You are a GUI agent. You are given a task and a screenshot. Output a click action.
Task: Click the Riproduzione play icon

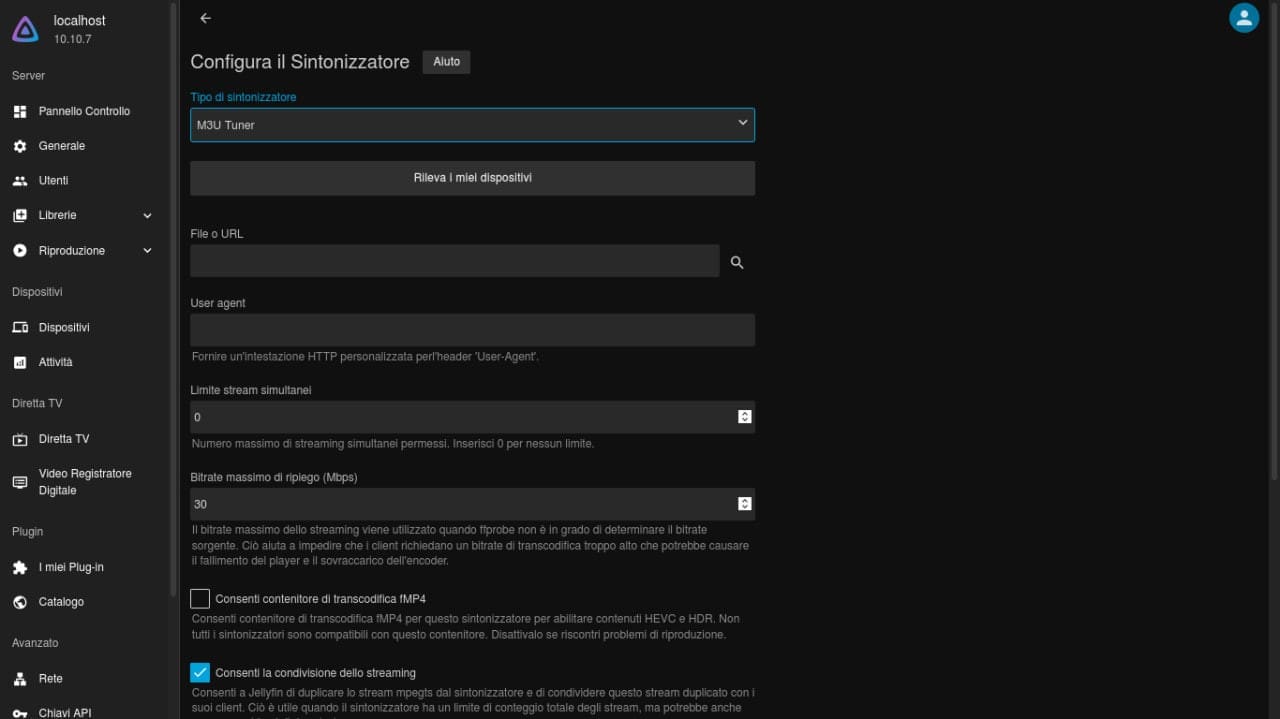tap(20, 251)
